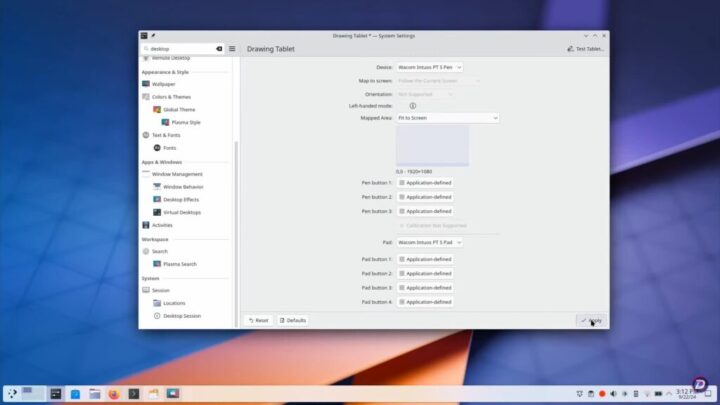
Task: Set the Pad button 1 action
Action: (425, 259)
